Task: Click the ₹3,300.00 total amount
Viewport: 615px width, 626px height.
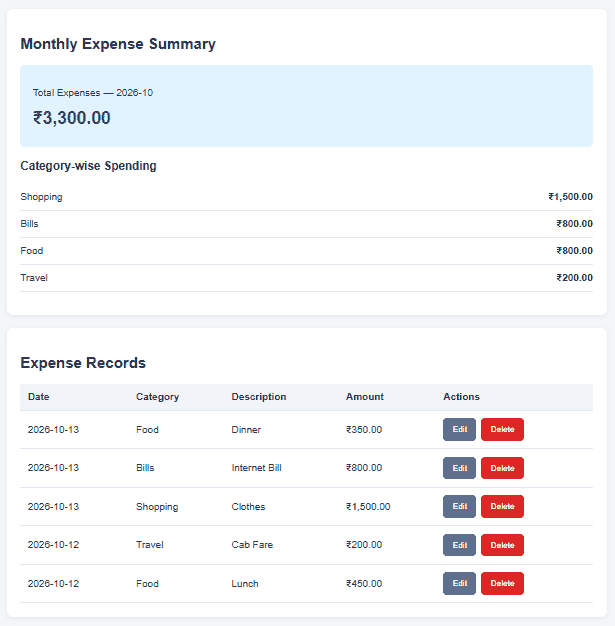Action: [71, 118]
